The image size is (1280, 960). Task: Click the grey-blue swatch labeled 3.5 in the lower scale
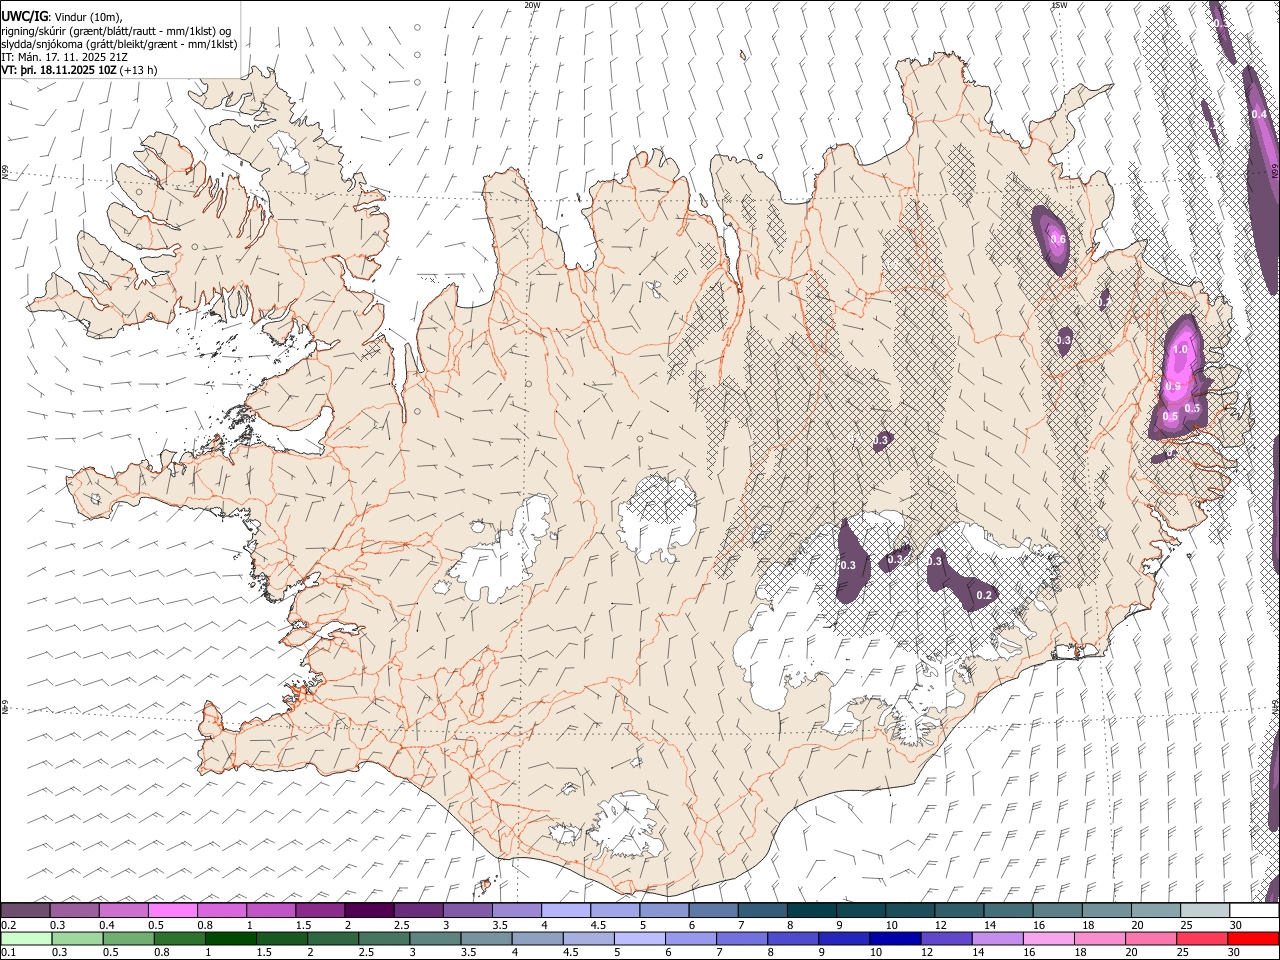pos(486,938)
